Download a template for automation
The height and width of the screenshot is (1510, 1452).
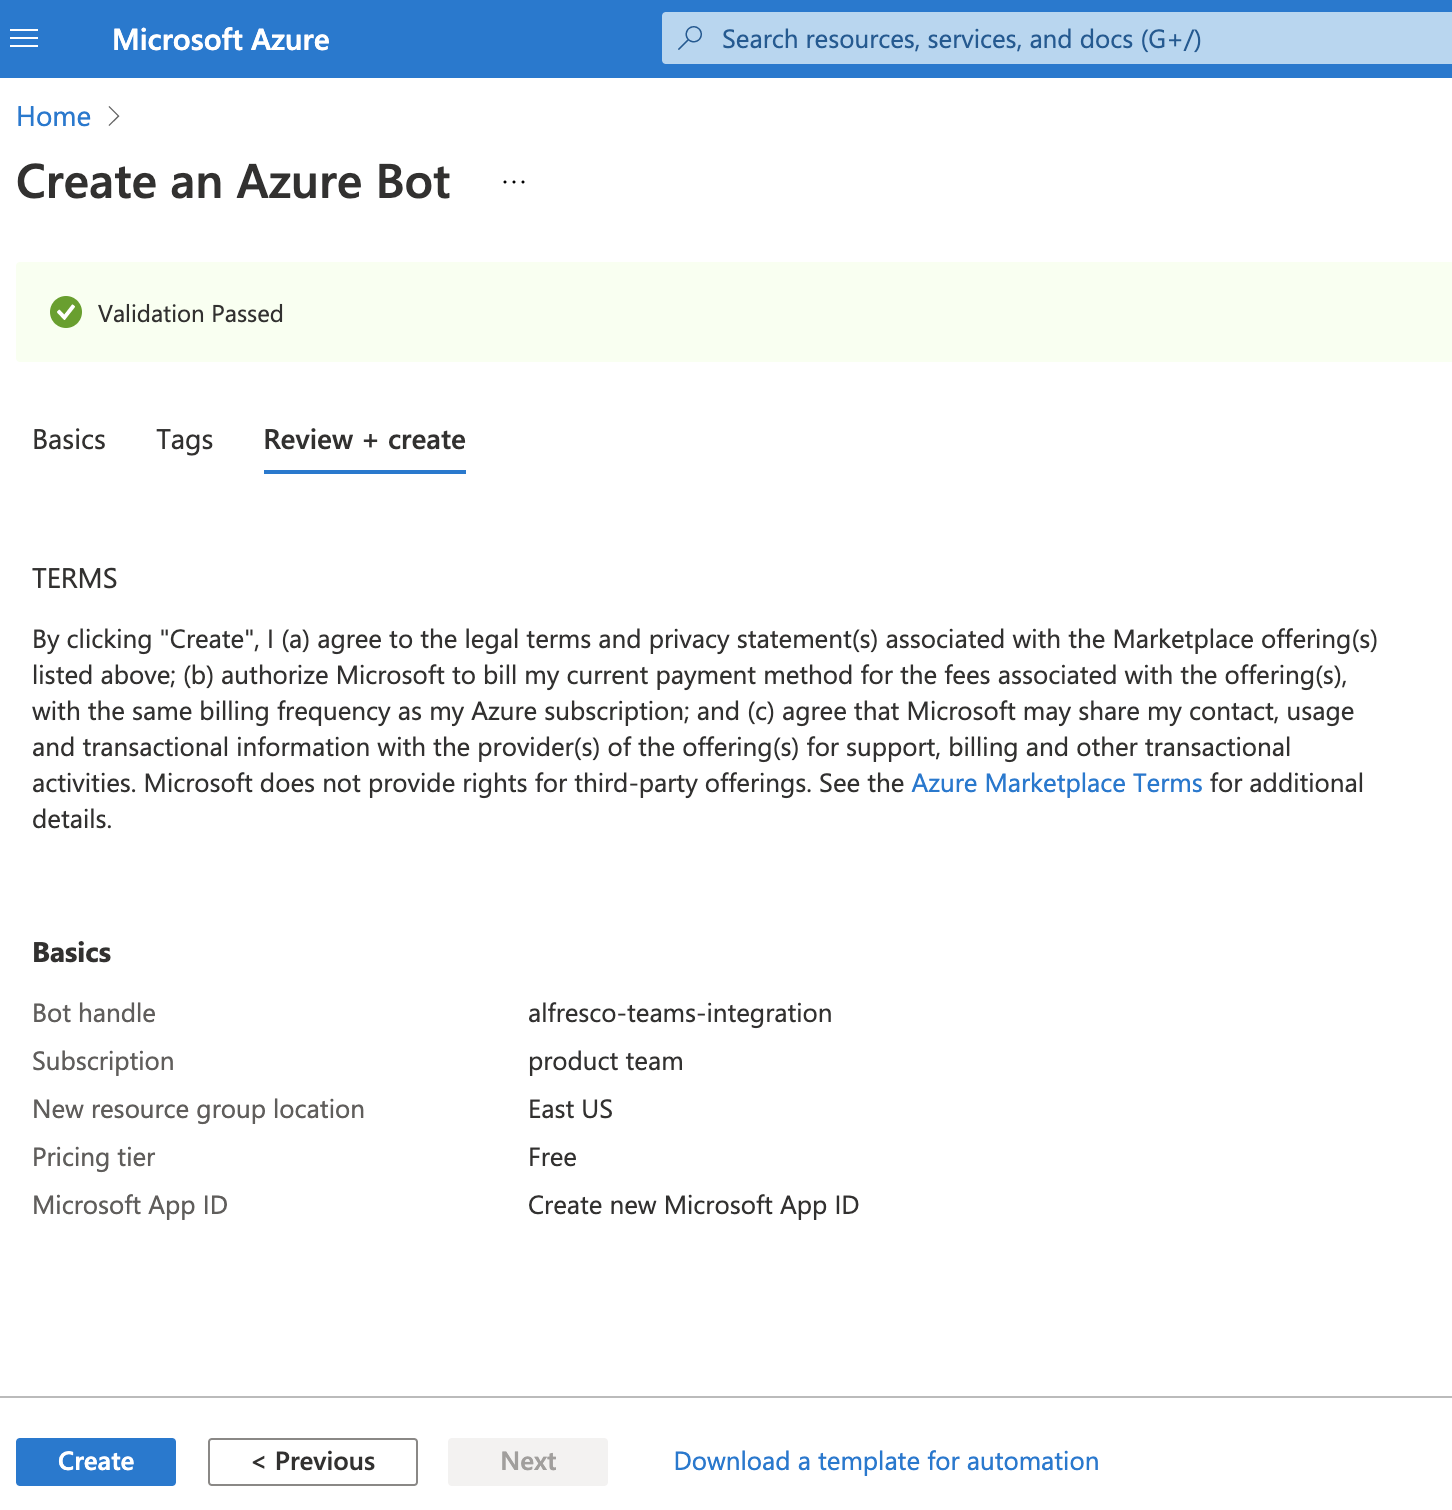coord(886,1462)
